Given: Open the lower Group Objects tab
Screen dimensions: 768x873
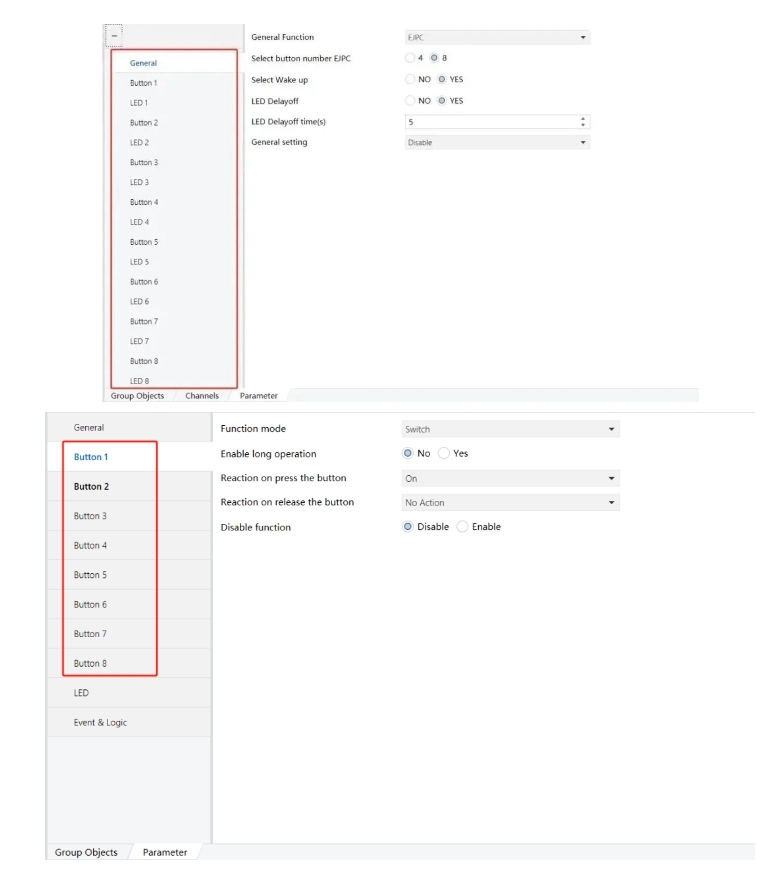Looking at the screenshot, I should [86, 853].
